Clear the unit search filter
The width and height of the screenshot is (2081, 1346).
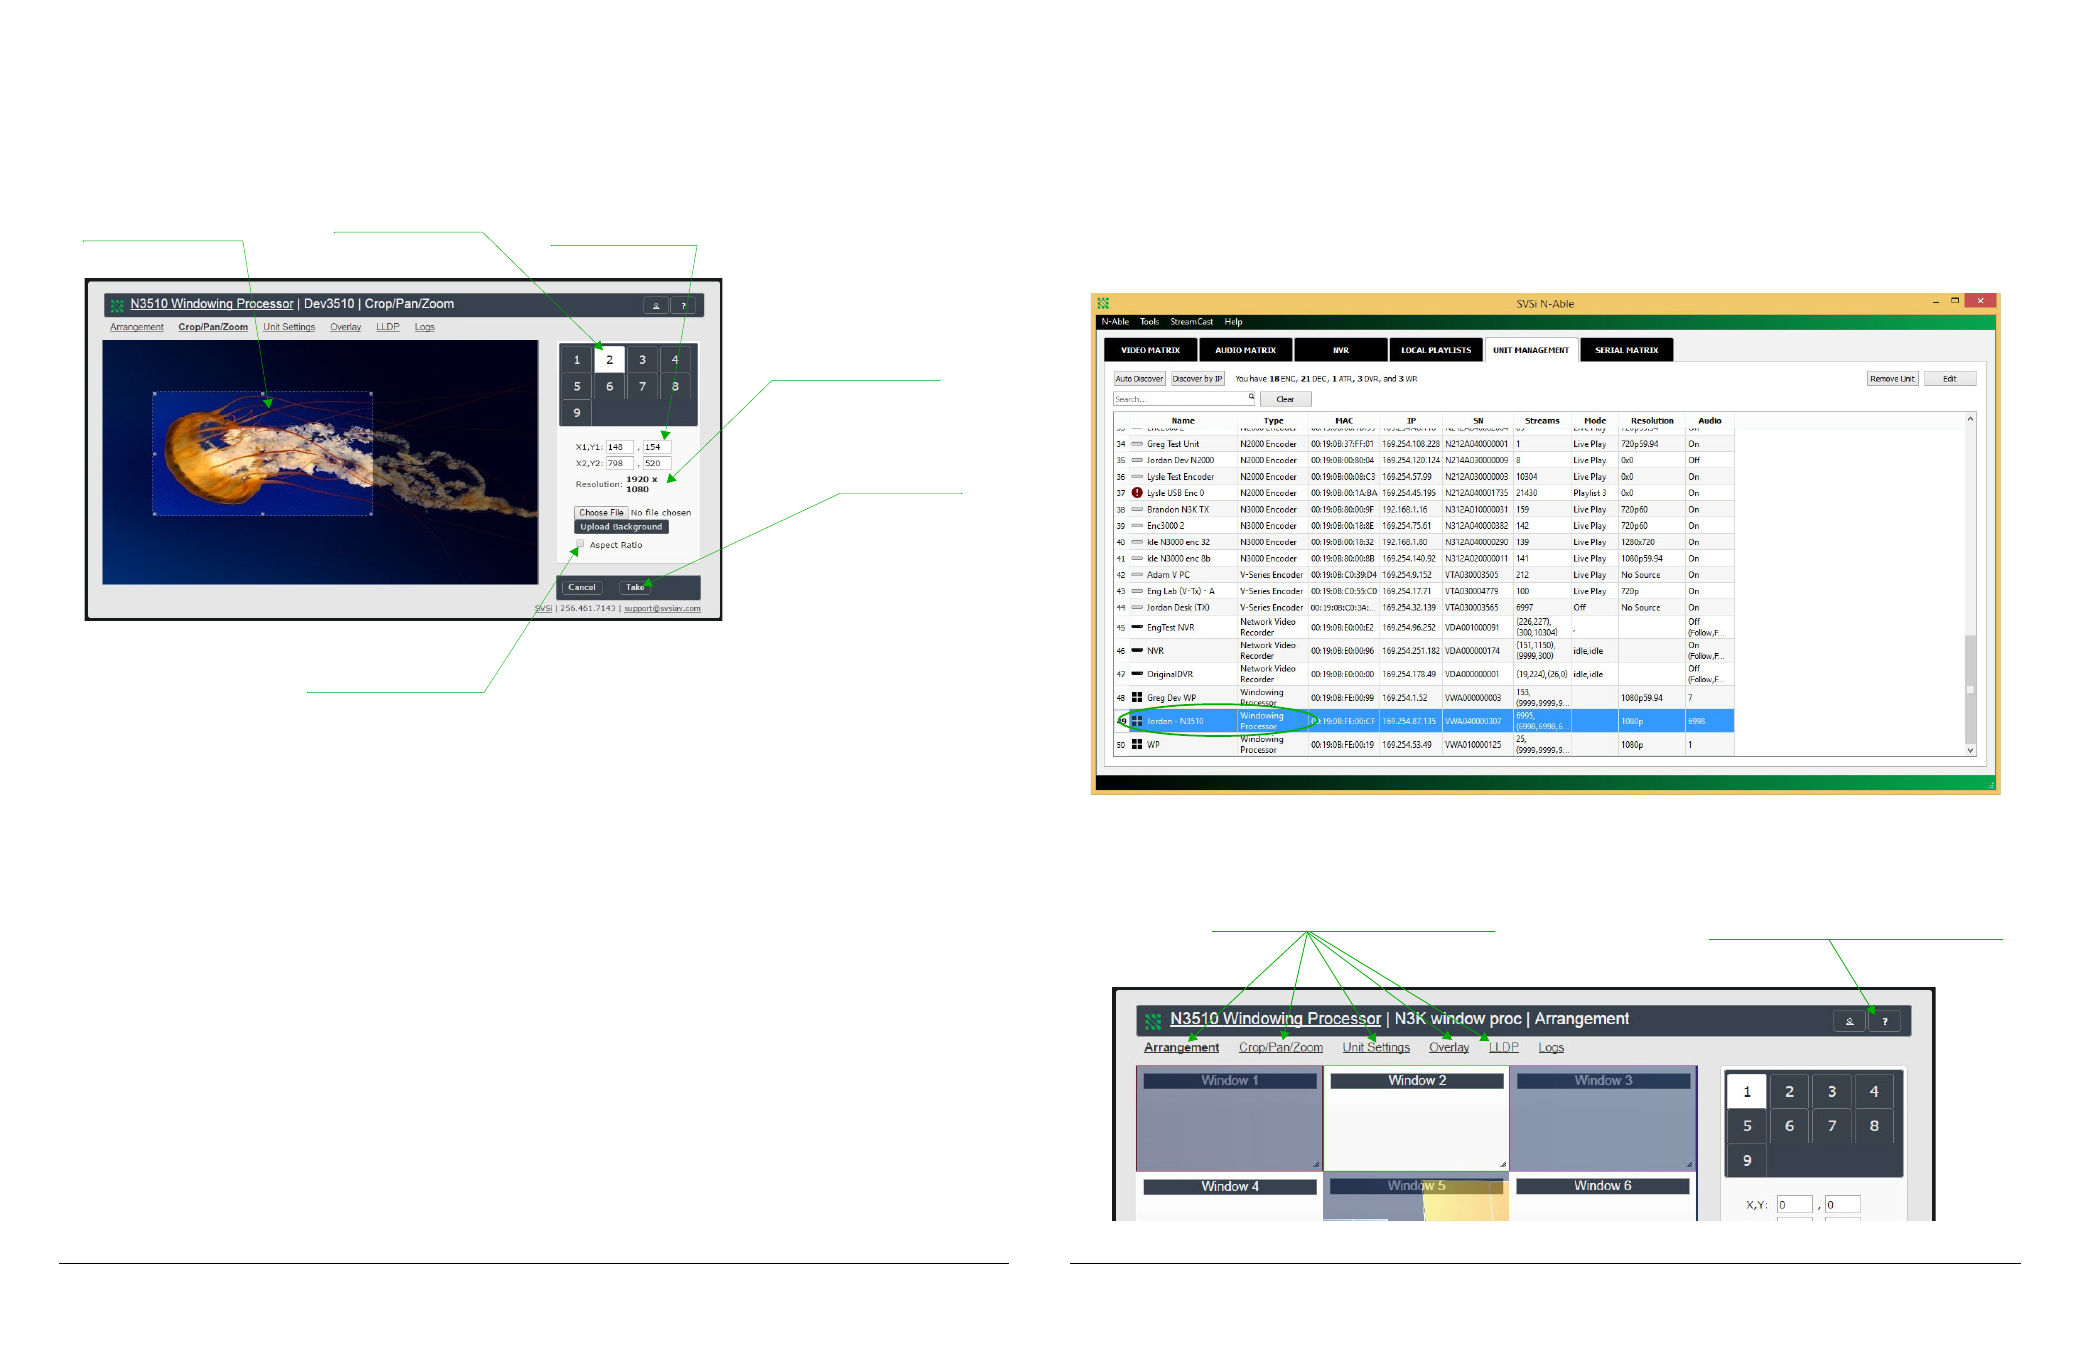point(1285,399)
